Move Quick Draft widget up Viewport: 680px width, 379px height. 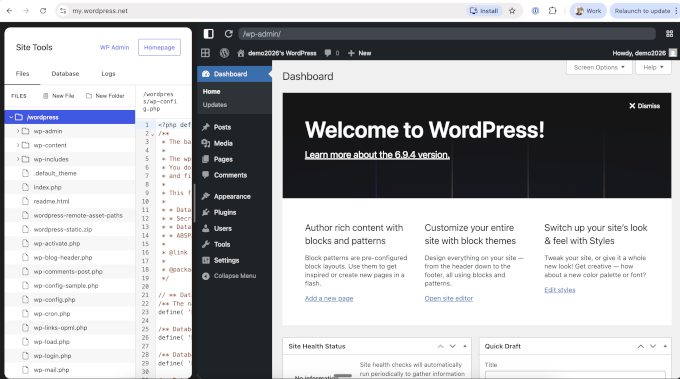(641, 346)
